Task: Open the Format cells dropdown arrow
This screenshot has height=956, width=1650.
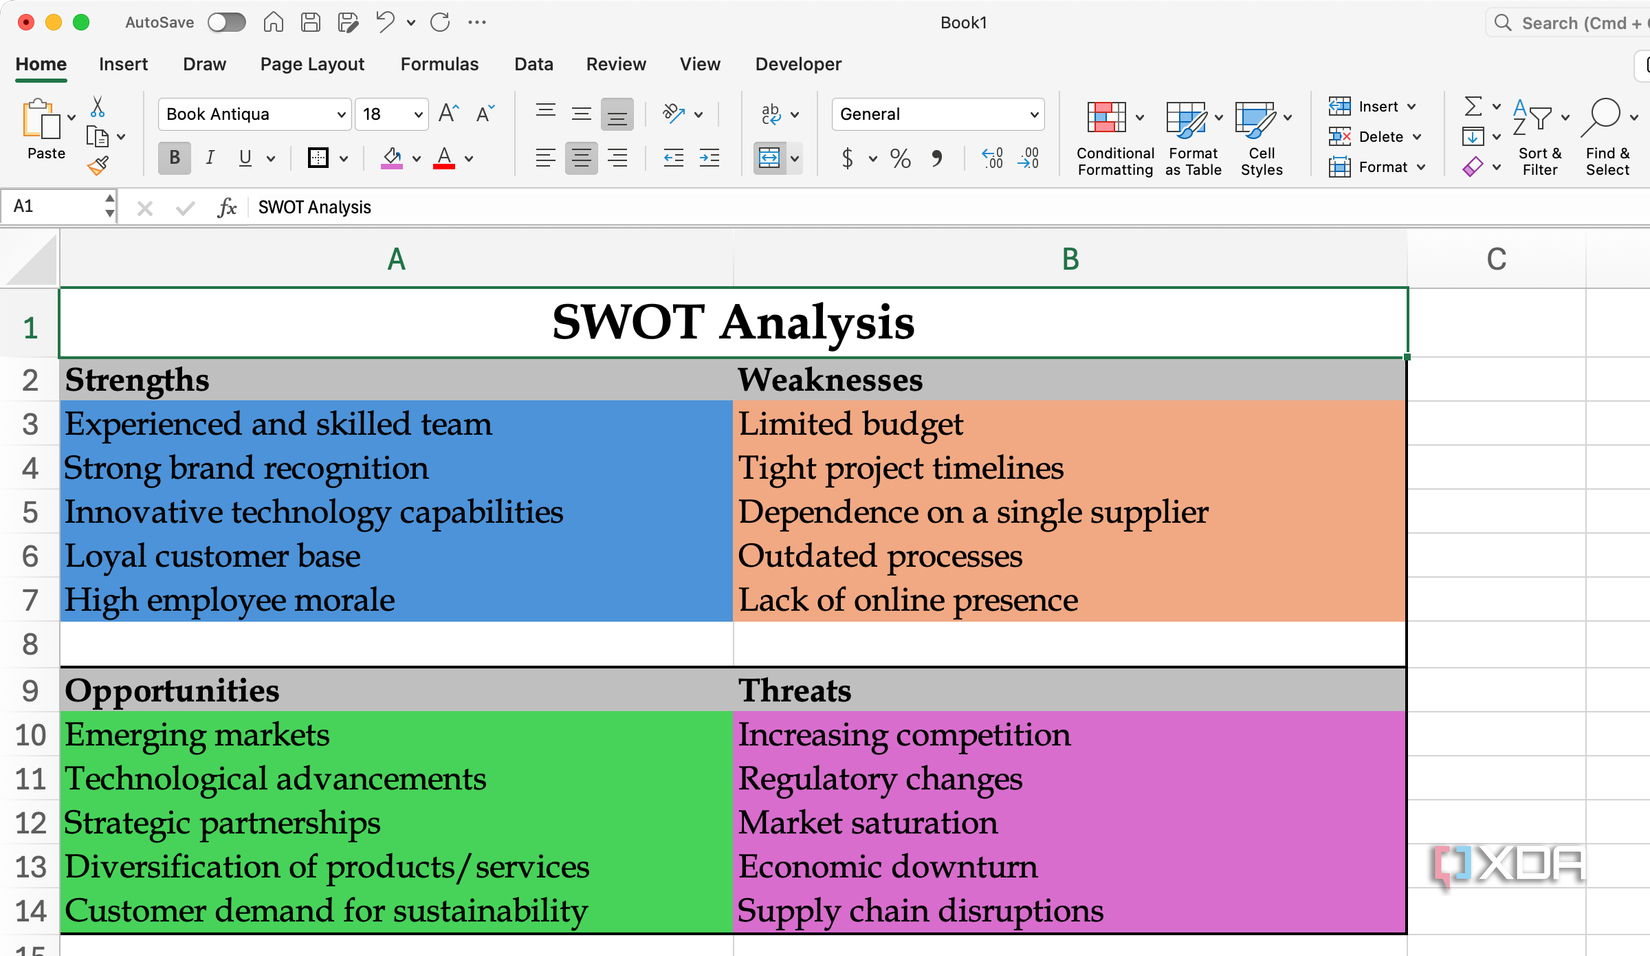Action: 1420,167
